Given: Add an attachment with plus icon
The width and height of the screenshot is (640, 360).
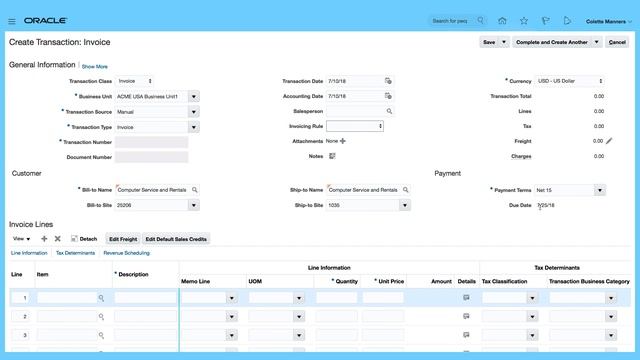Looking at the screenshot, I should [343, 141].
